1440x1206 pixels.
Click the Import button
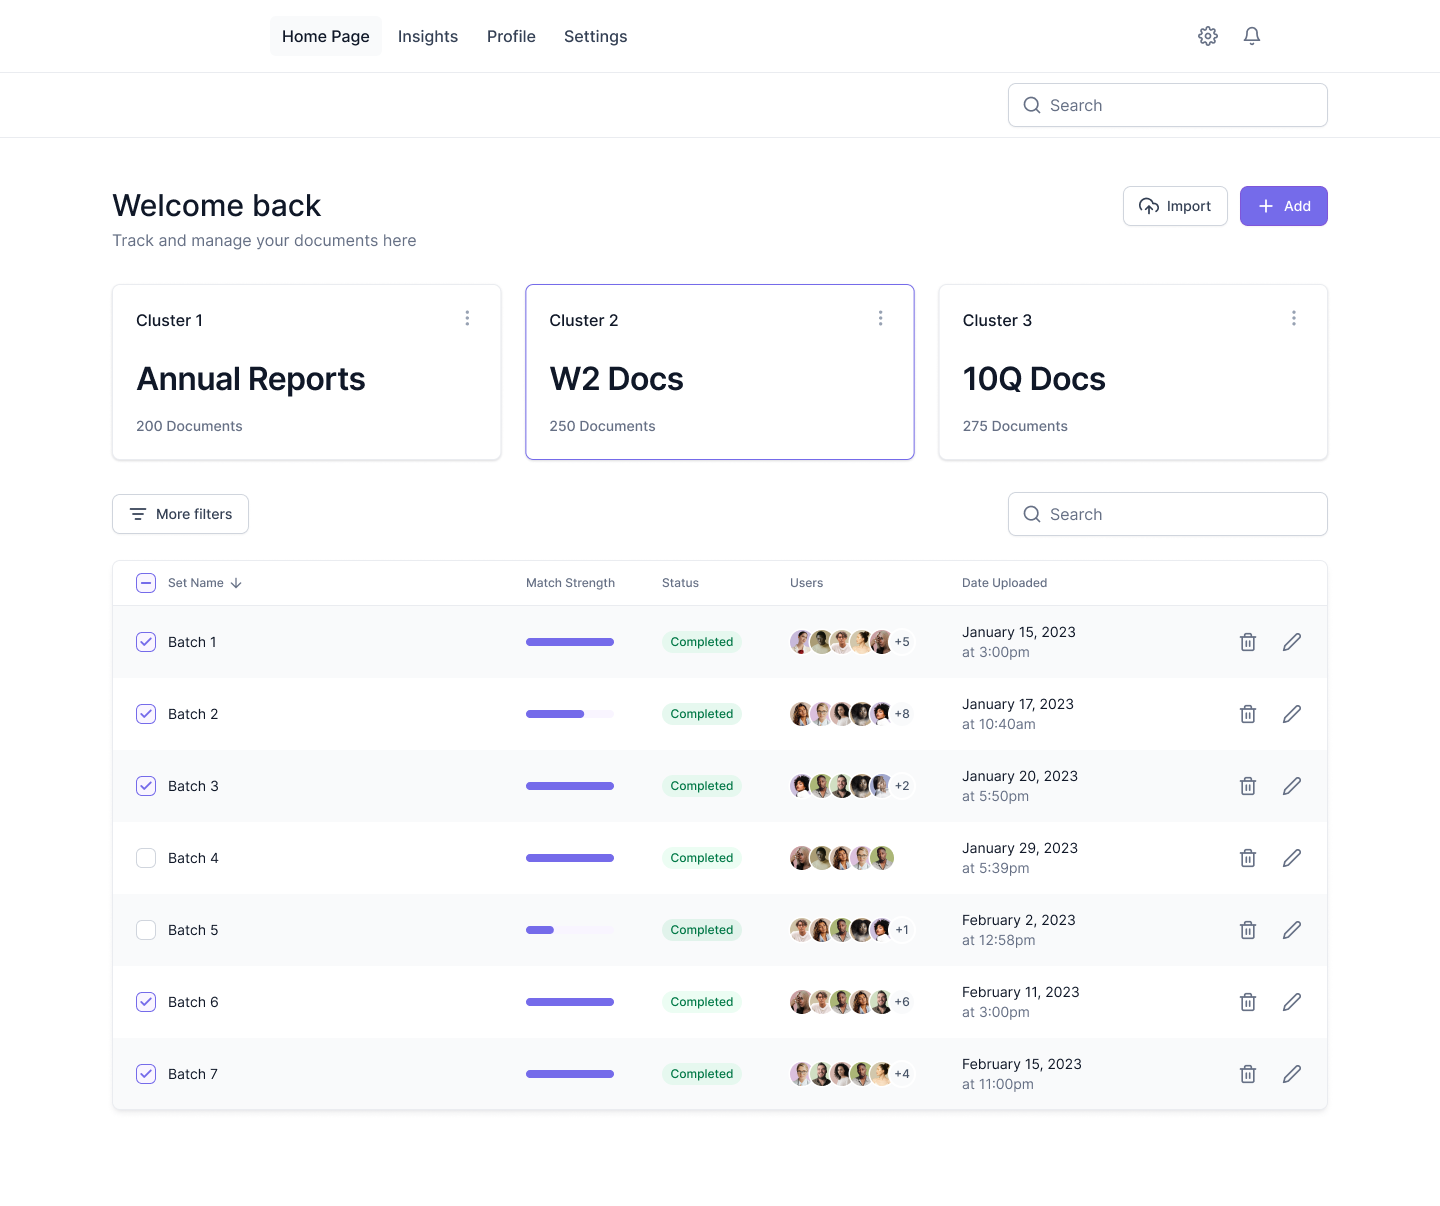pos(1175,206)
